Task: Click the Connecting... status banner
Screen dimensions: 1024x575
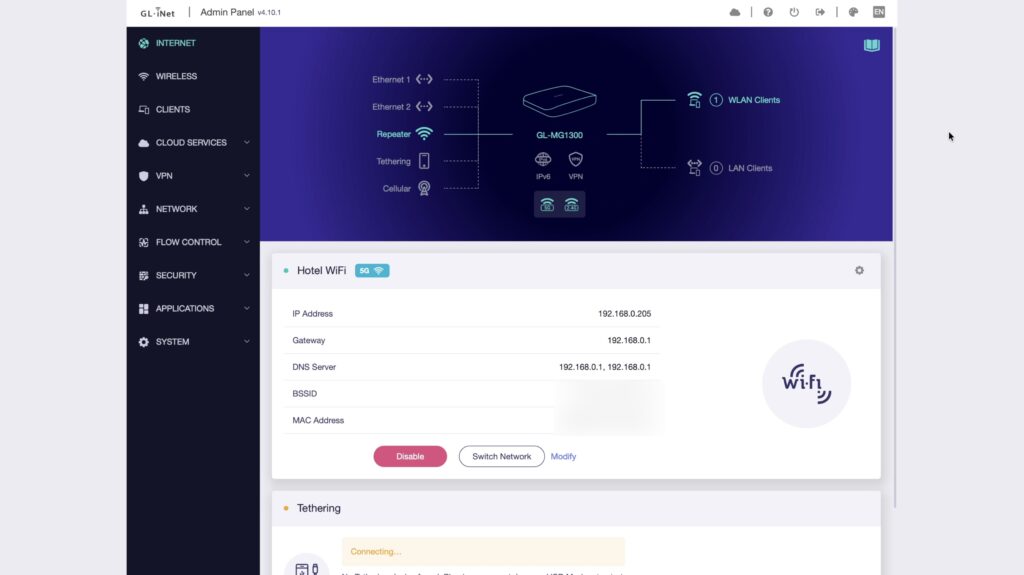Action: [x=483, y=551]
